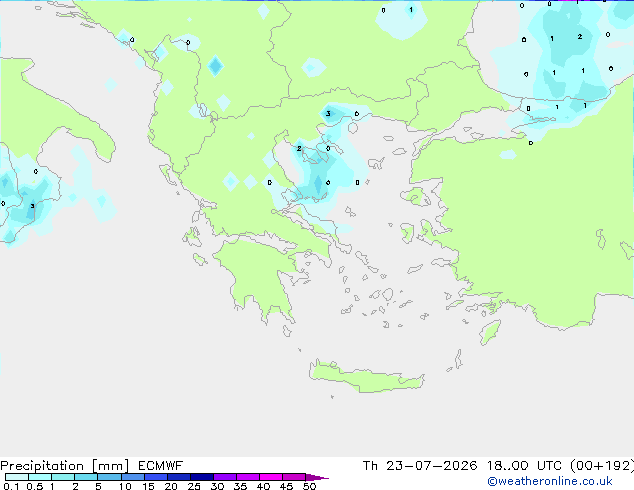Screen dimensions: 634x490
Task: Click the 'ECMWF' model label
Action: point(161,466)
